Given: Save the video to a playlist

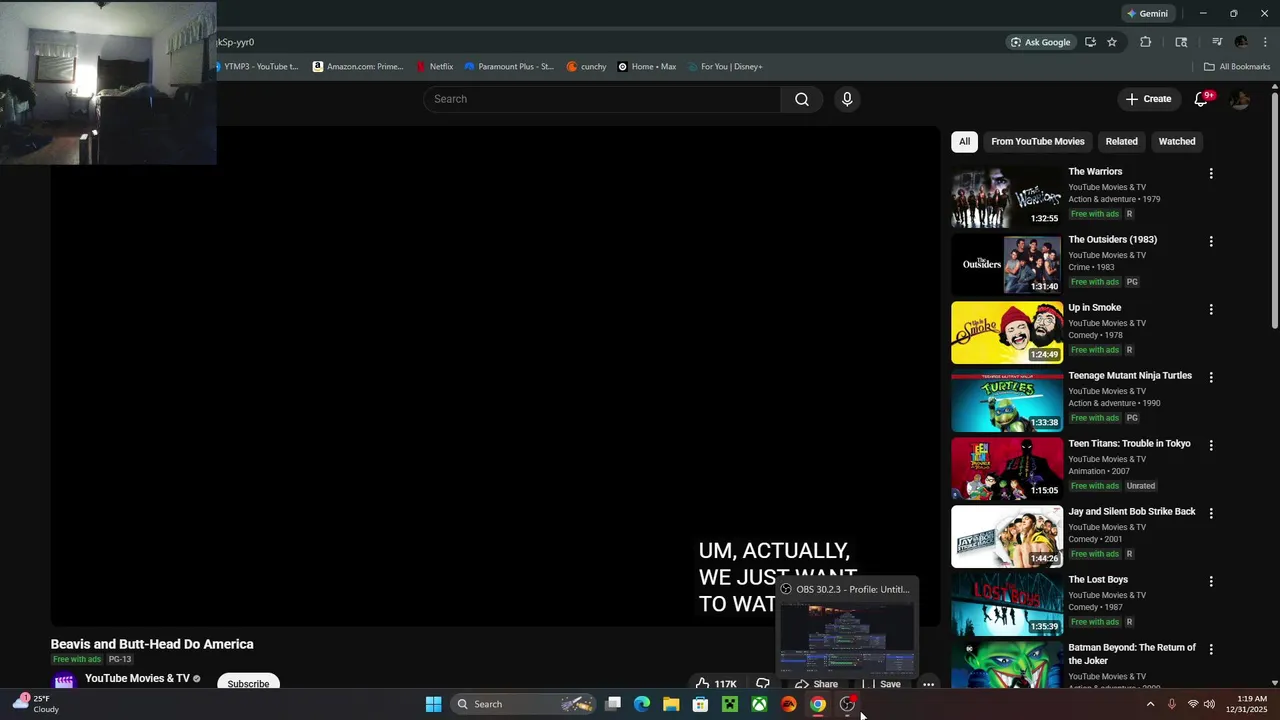Looking at the screenshot, I should point(884,684).
